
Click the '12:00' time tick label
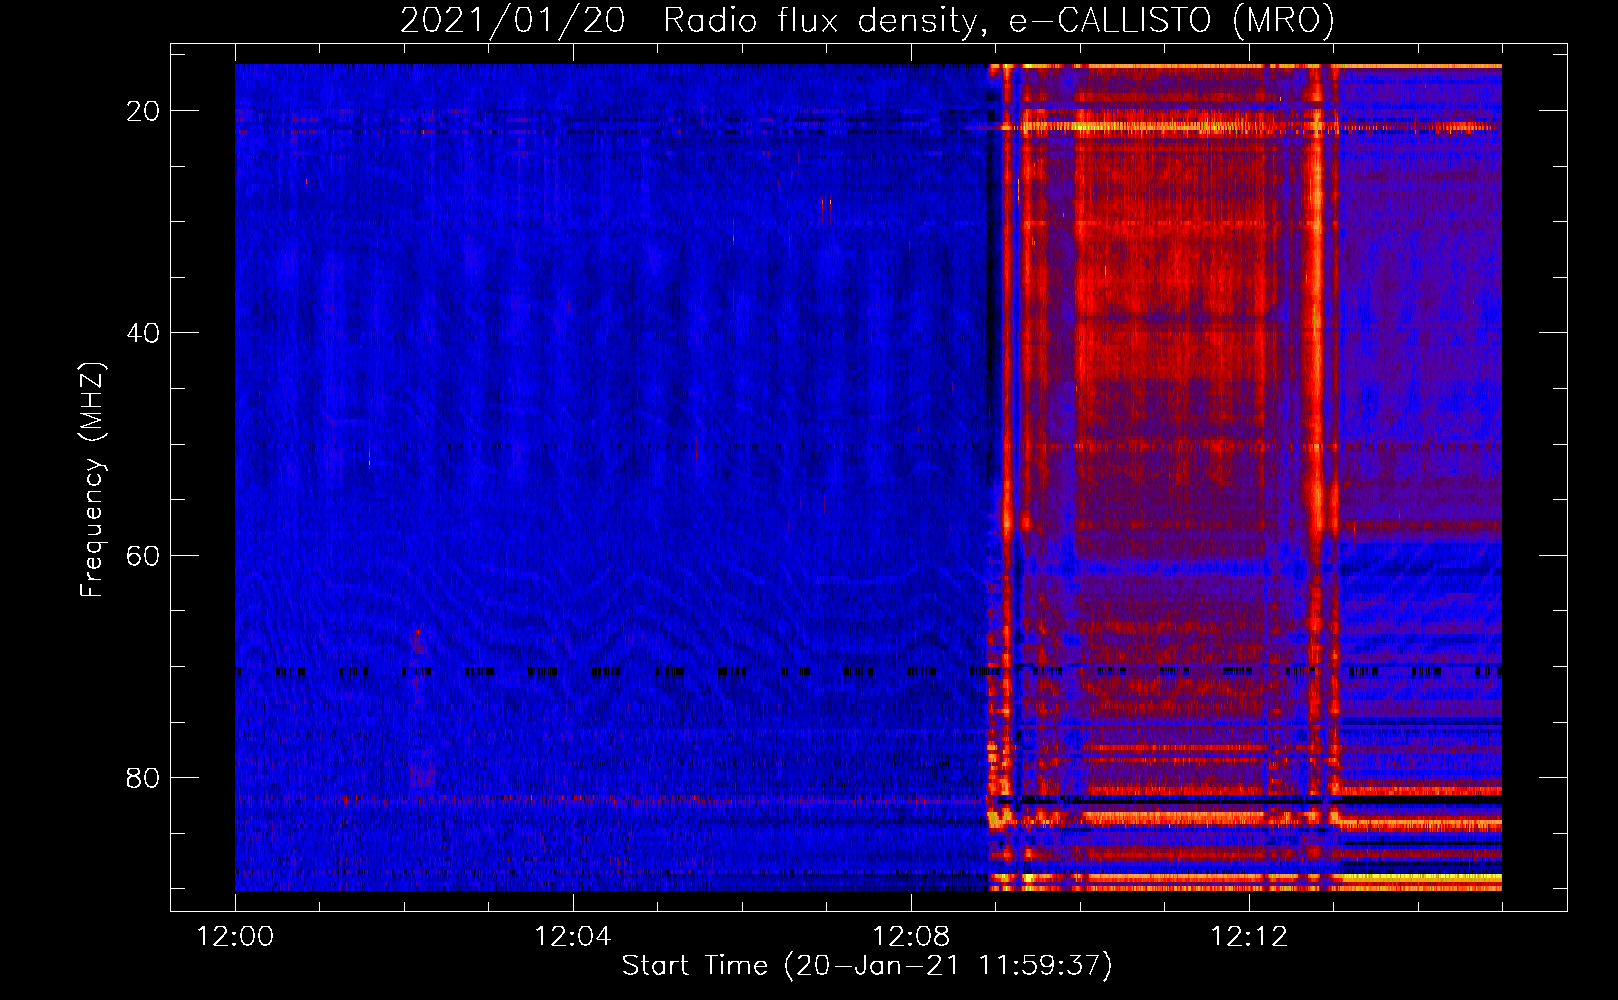tap(235, 937)
